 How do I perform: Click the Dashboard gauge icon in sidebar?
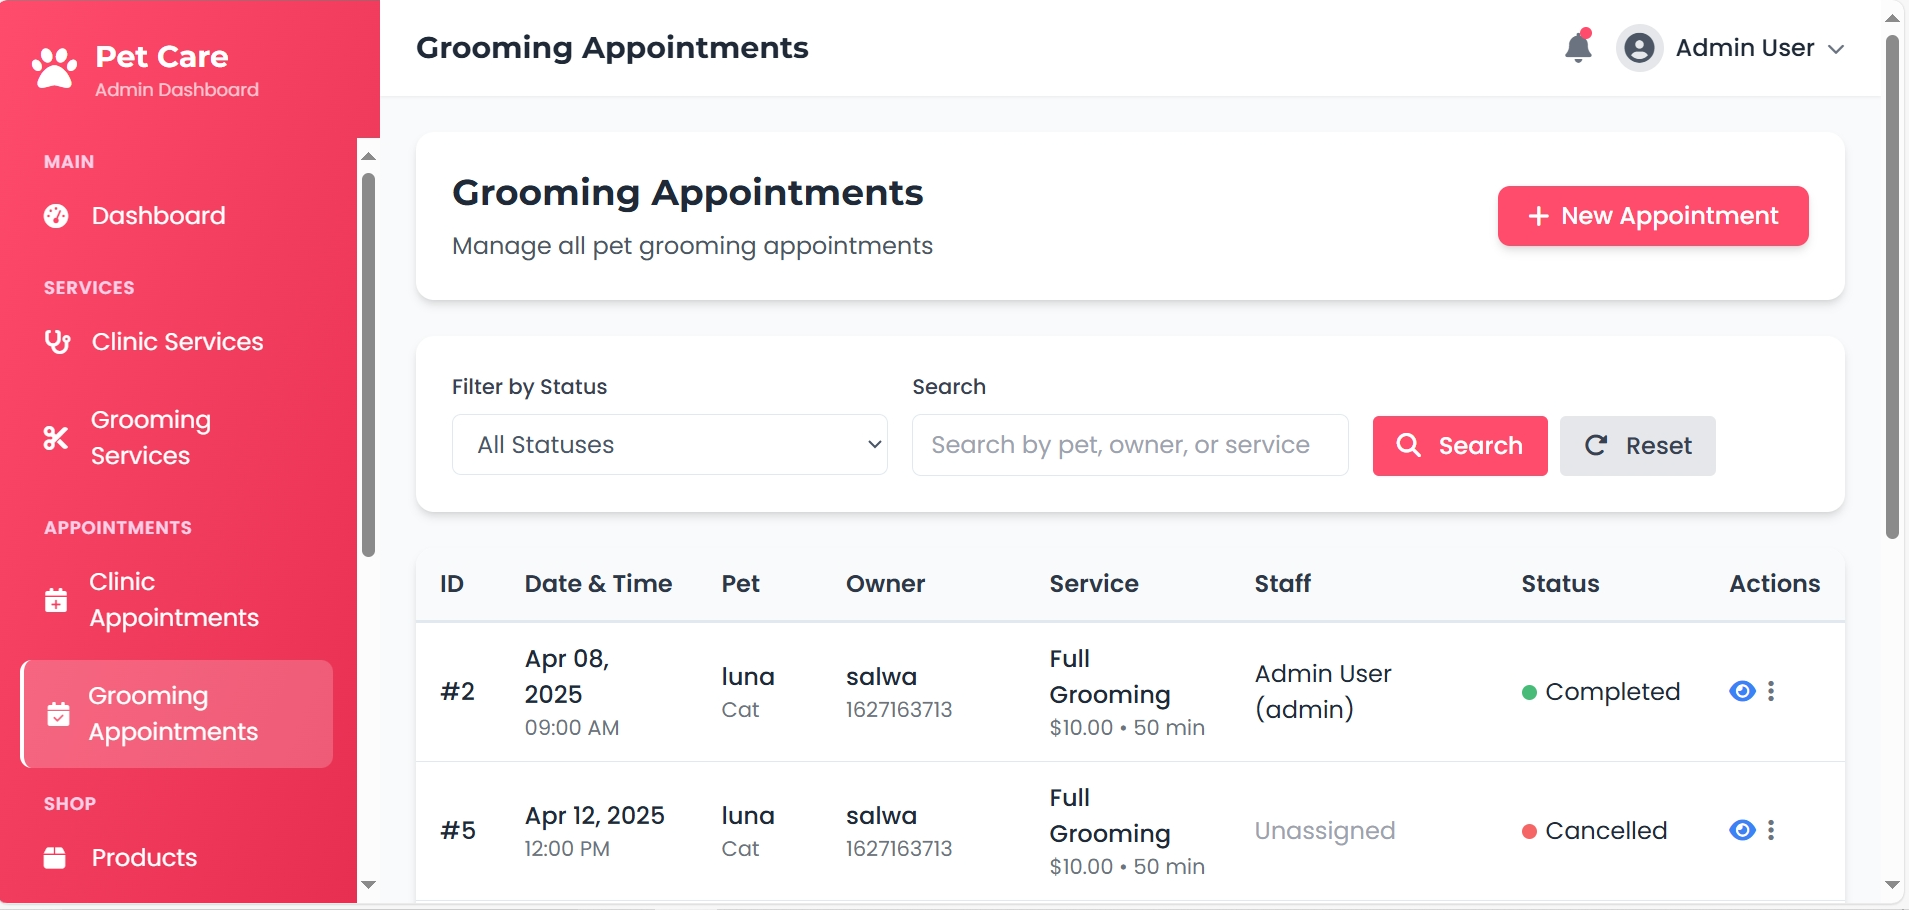click(x=57, y=216)
